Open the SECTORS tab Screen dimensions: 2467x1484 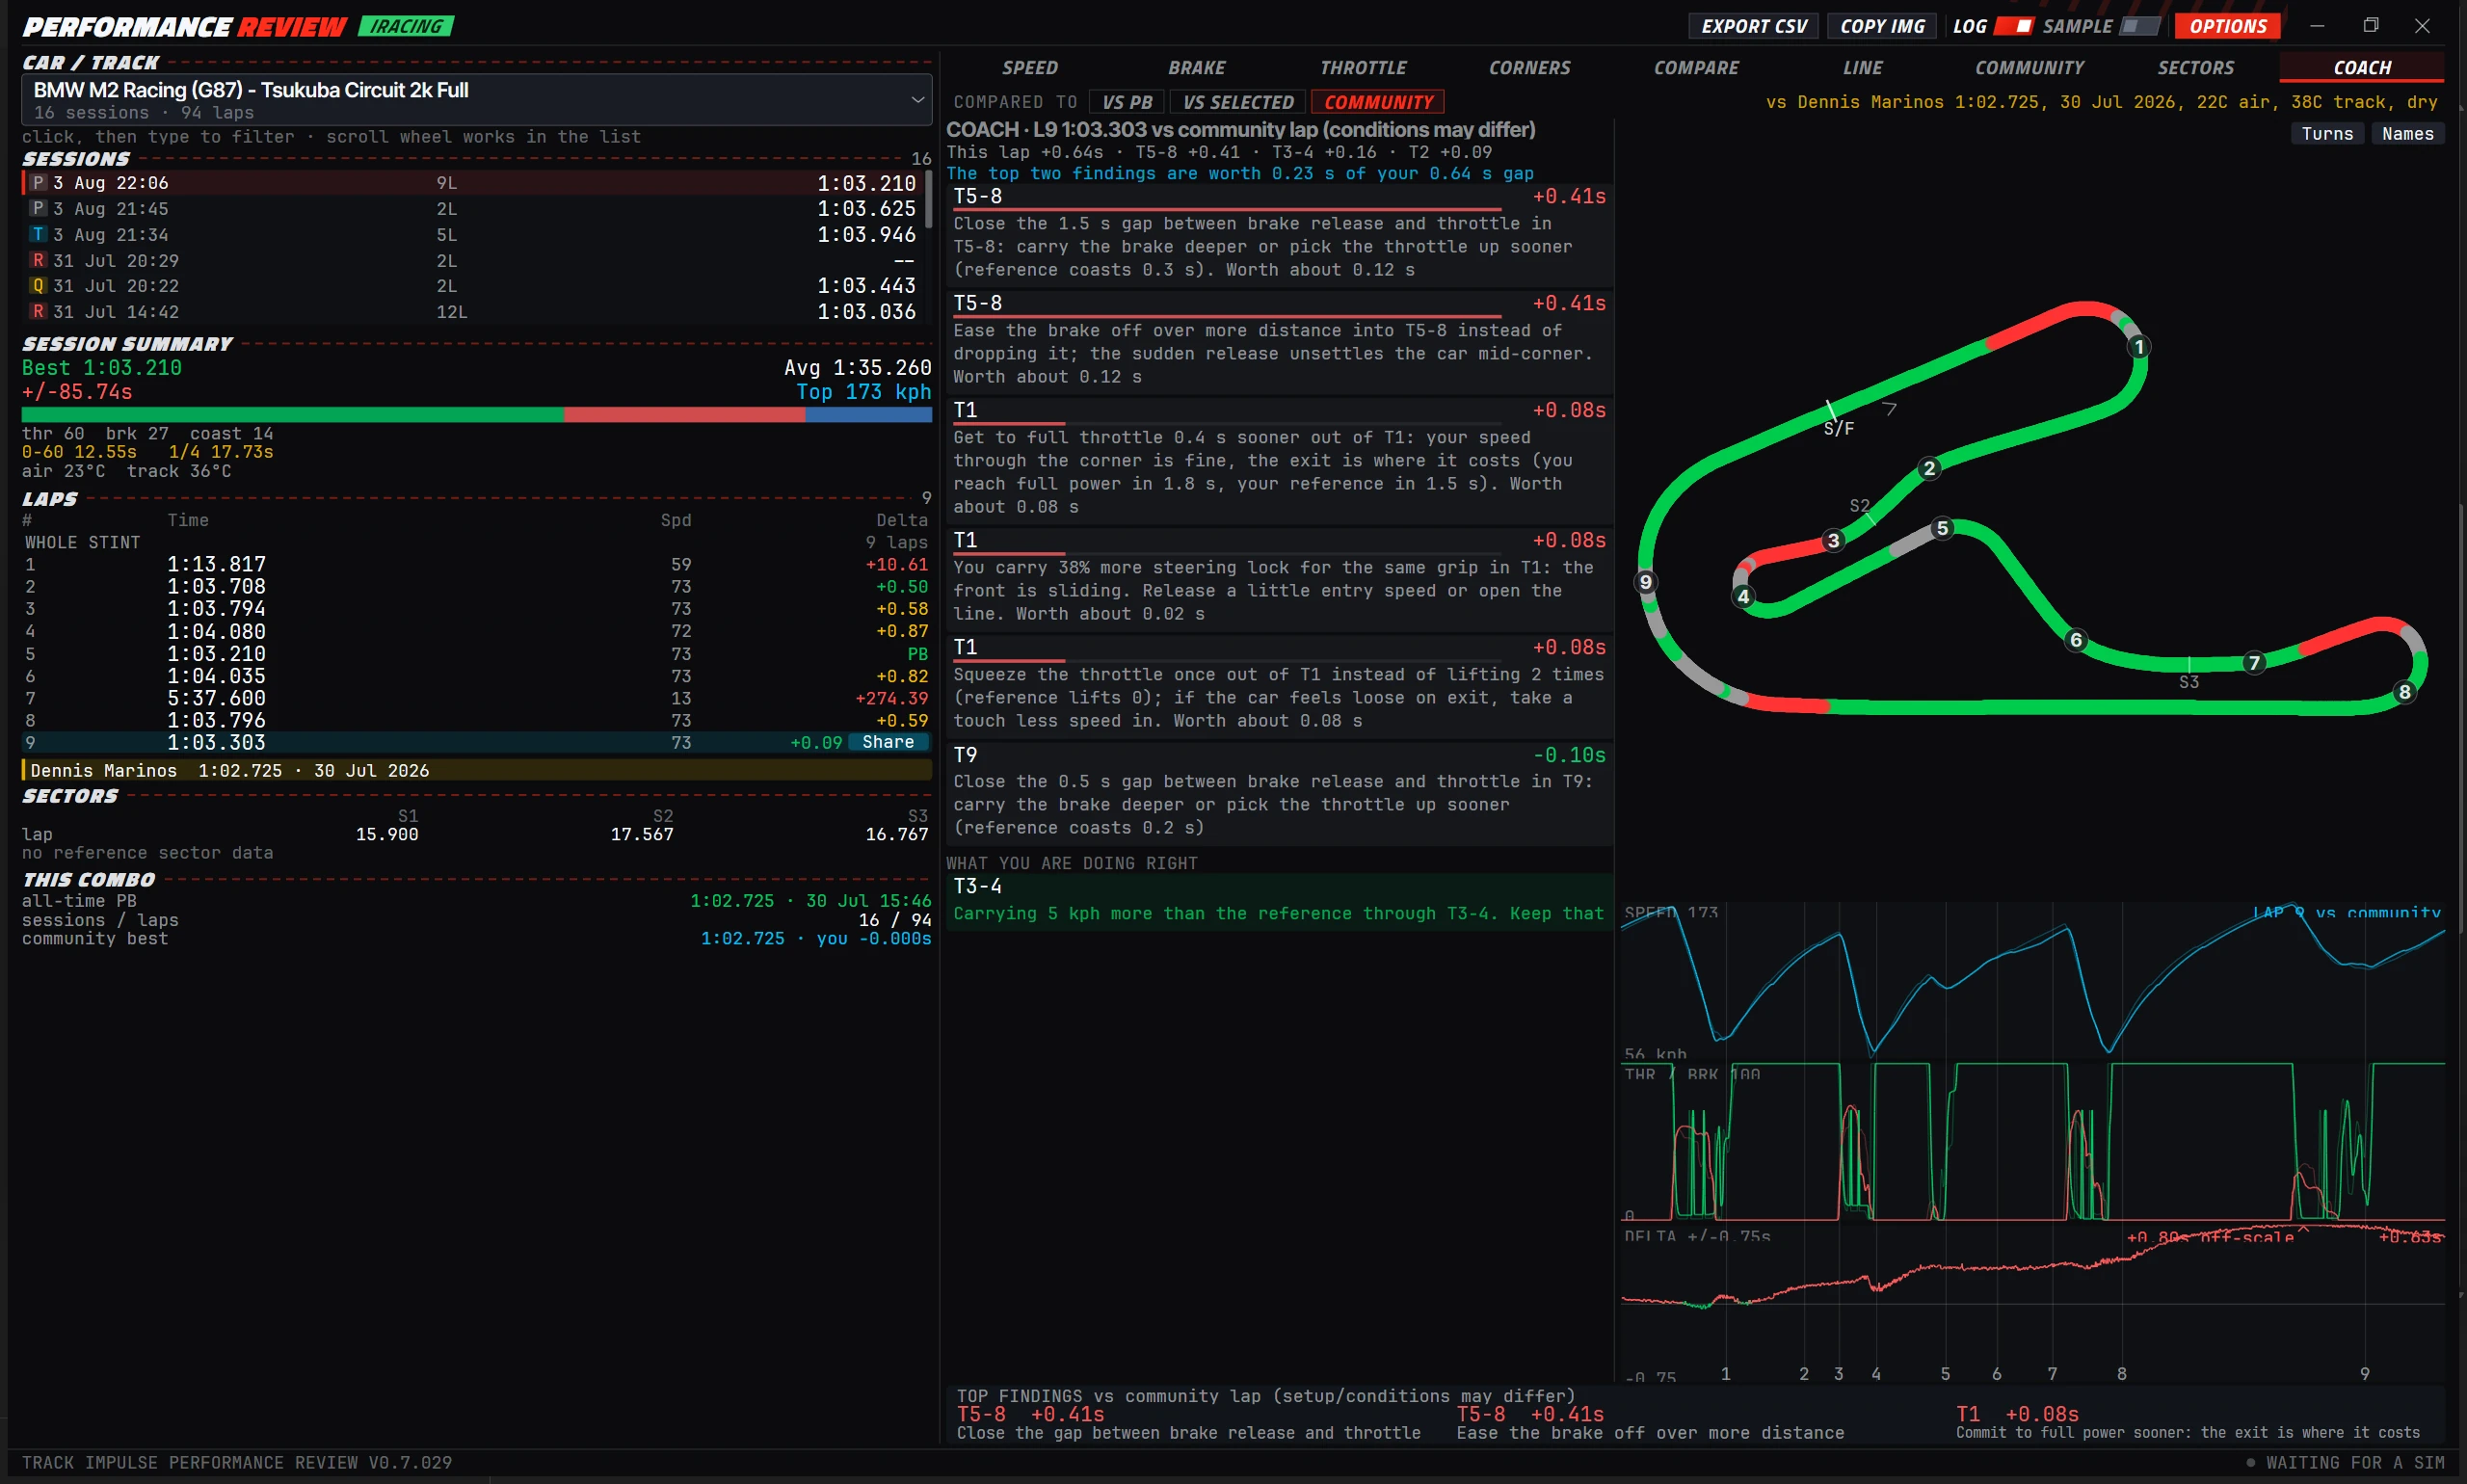pyautogui.click(x=2195, y=68)
